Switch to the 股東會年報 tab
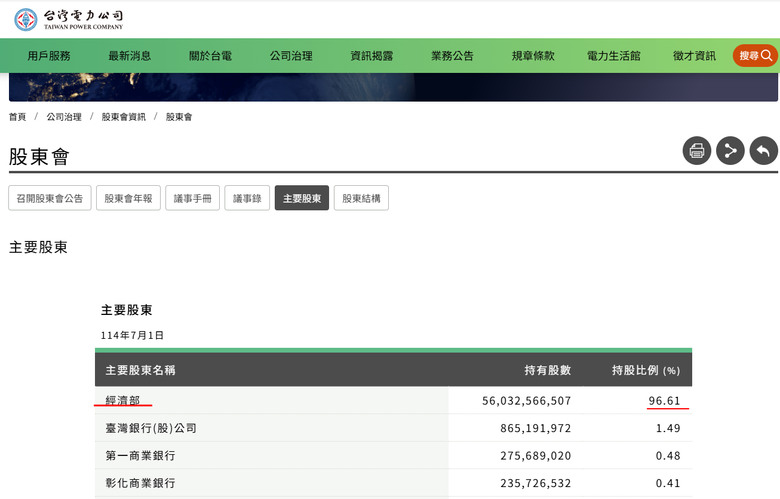The image size is (780, 499). [128, 198]
